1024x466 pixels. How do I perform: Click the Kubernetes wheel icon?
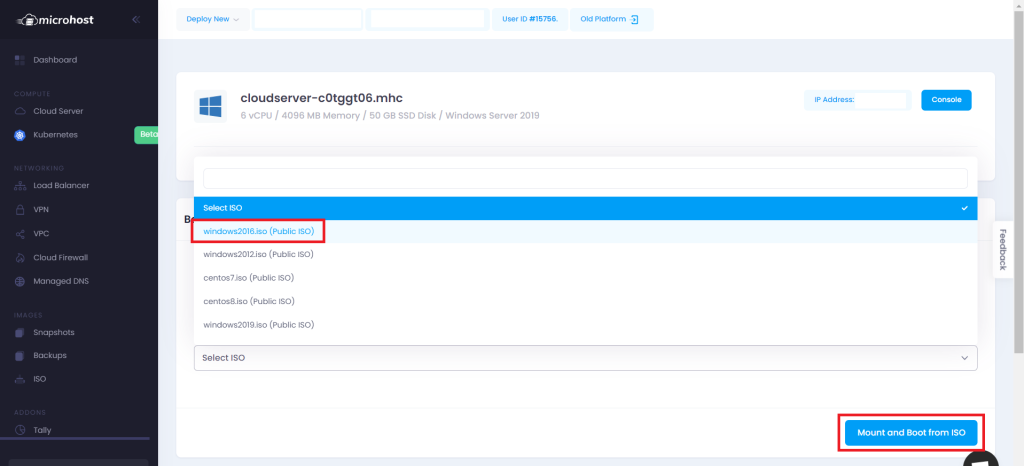(20, 135)
